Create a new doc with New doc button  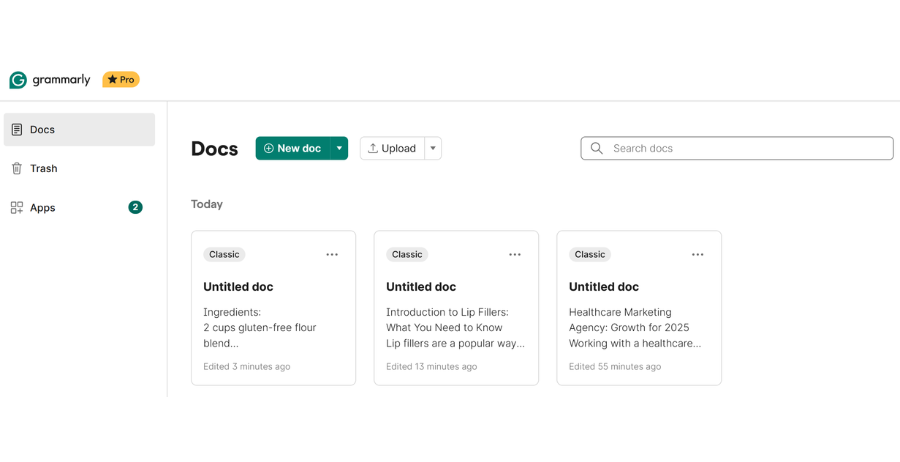(293, 148)
